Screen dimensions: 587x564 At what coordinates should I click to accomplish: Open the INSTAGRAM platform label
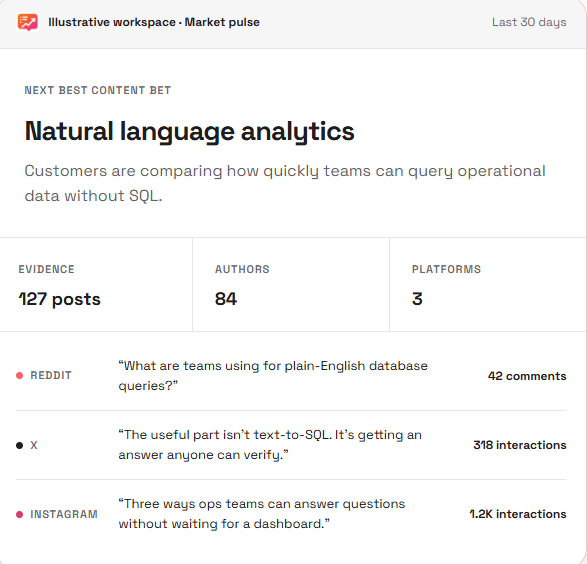[64, 514]
